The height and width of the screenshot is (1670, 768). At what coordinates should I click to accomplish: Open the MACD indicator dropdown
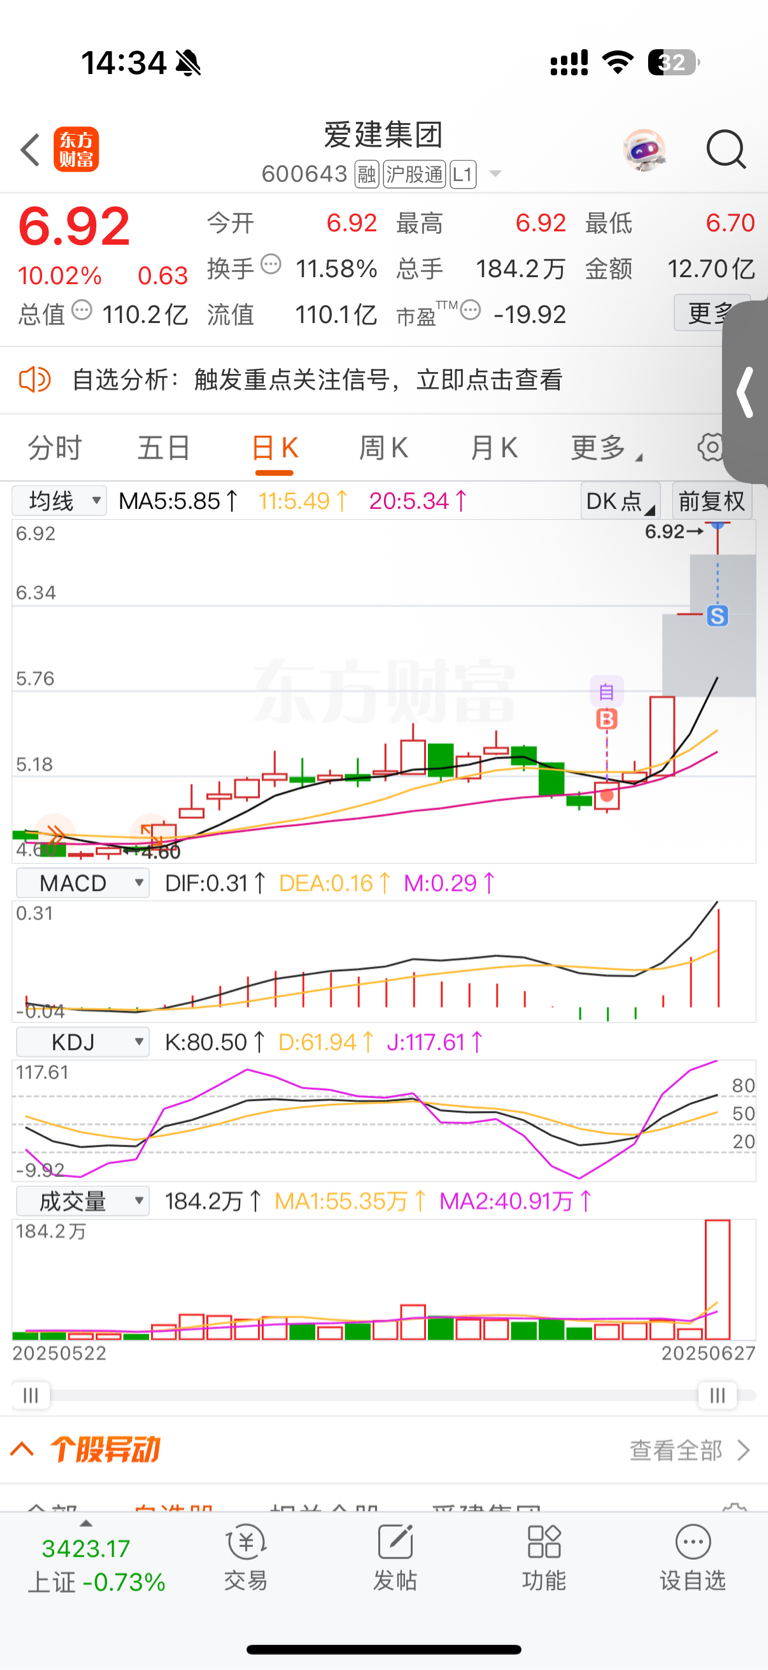coord(82,883)
